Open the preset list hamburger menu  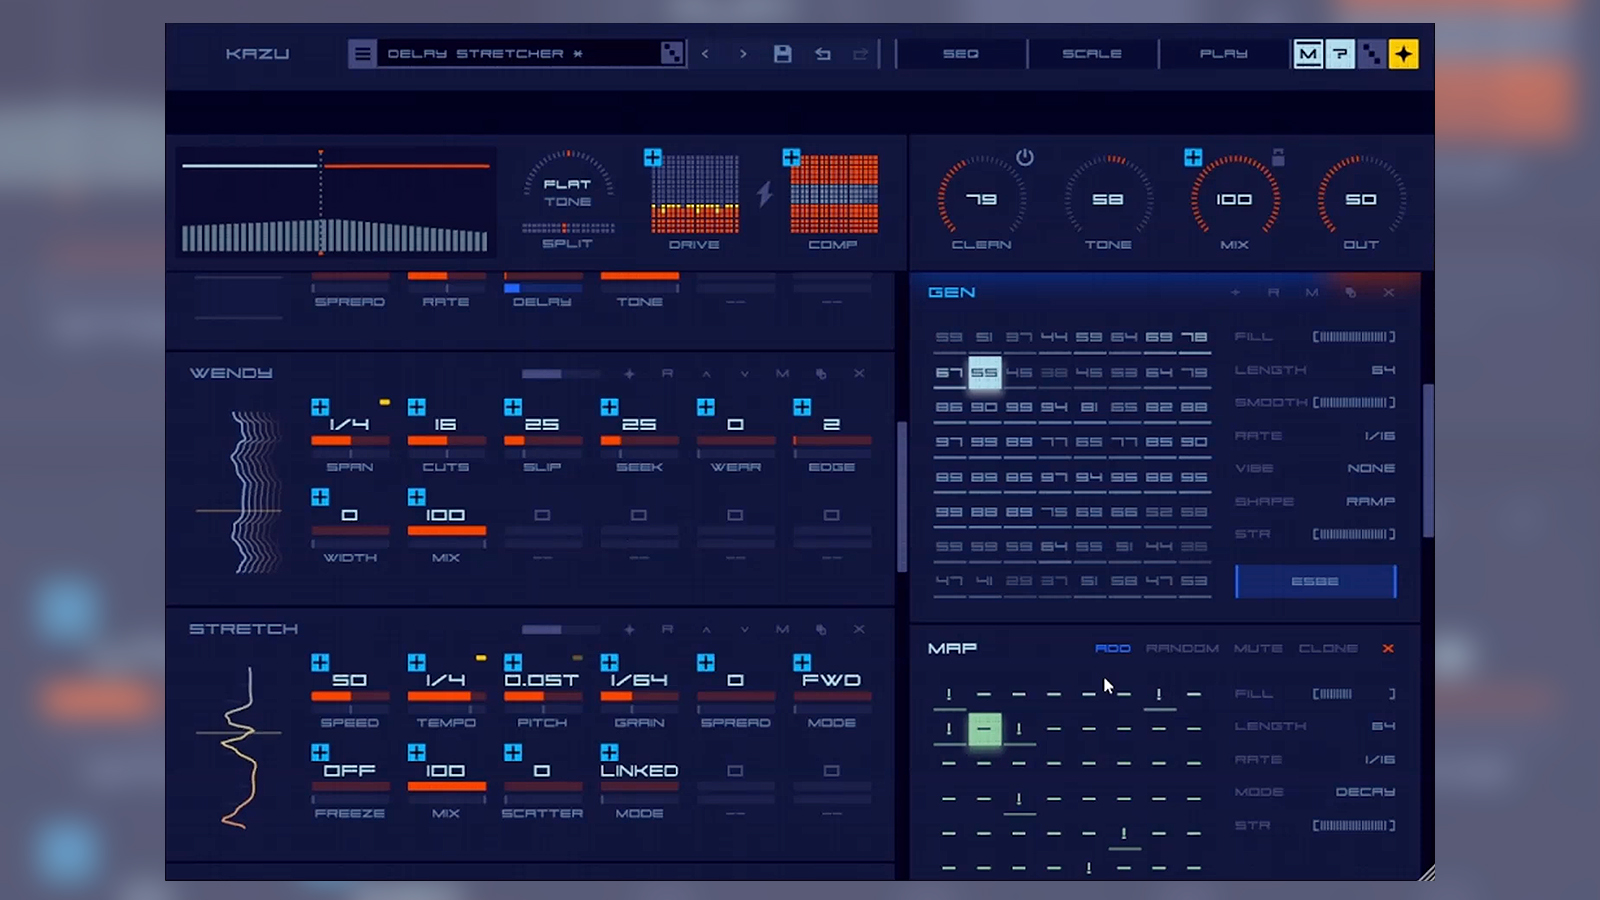[x=362, y=54]
